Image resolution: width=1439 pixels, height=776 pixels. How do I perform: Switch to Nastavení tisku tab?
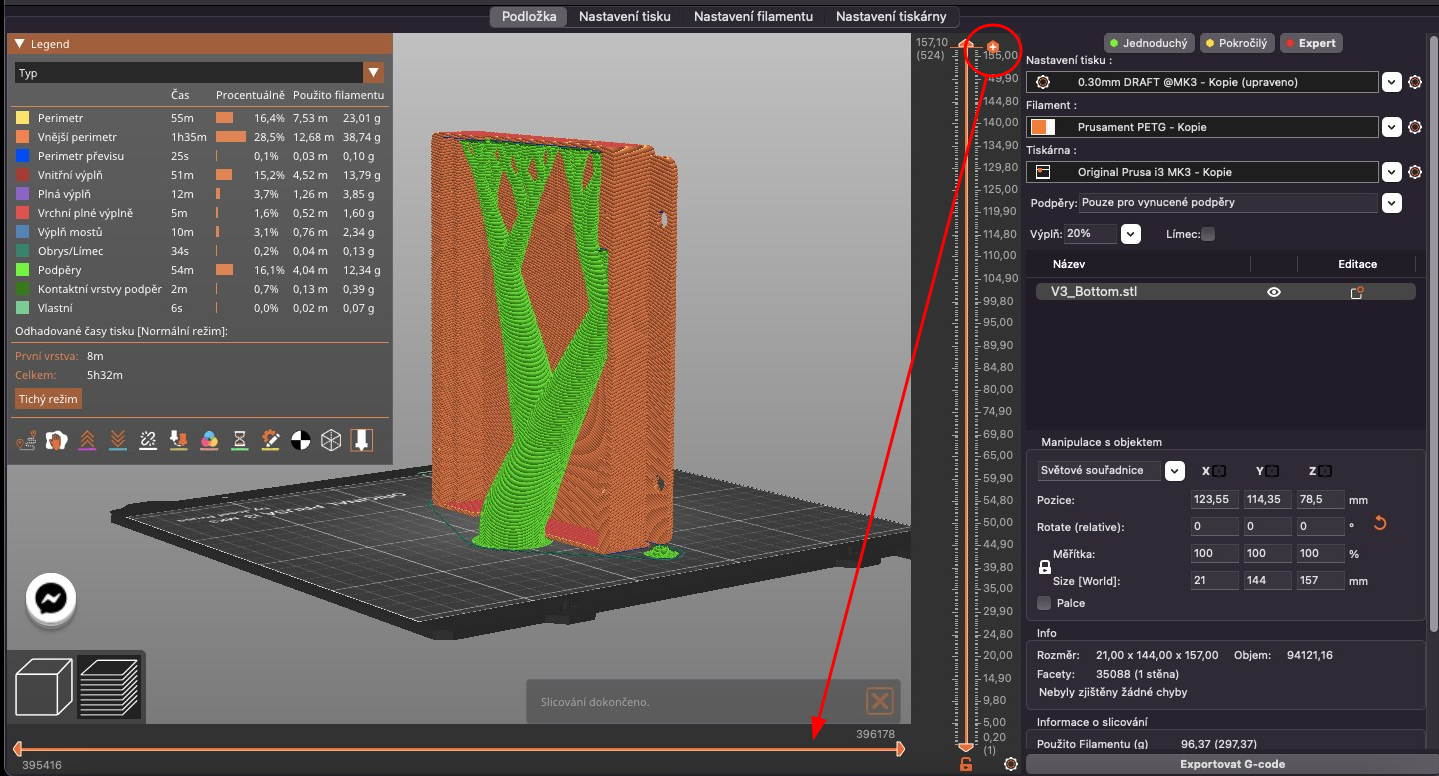(x=625, y=16)
